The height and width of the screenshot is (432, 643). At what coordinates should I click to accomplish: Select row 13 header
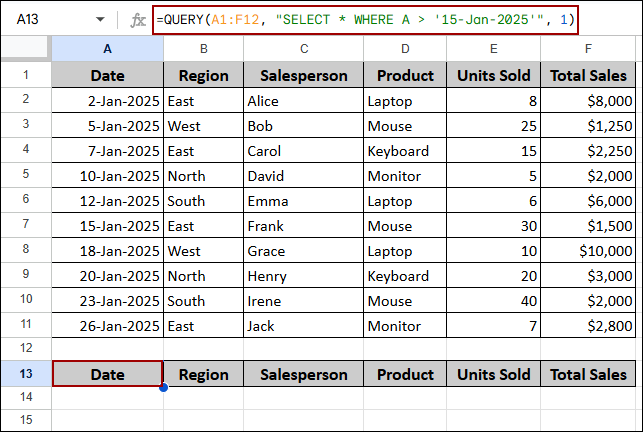tap(26, 374)
